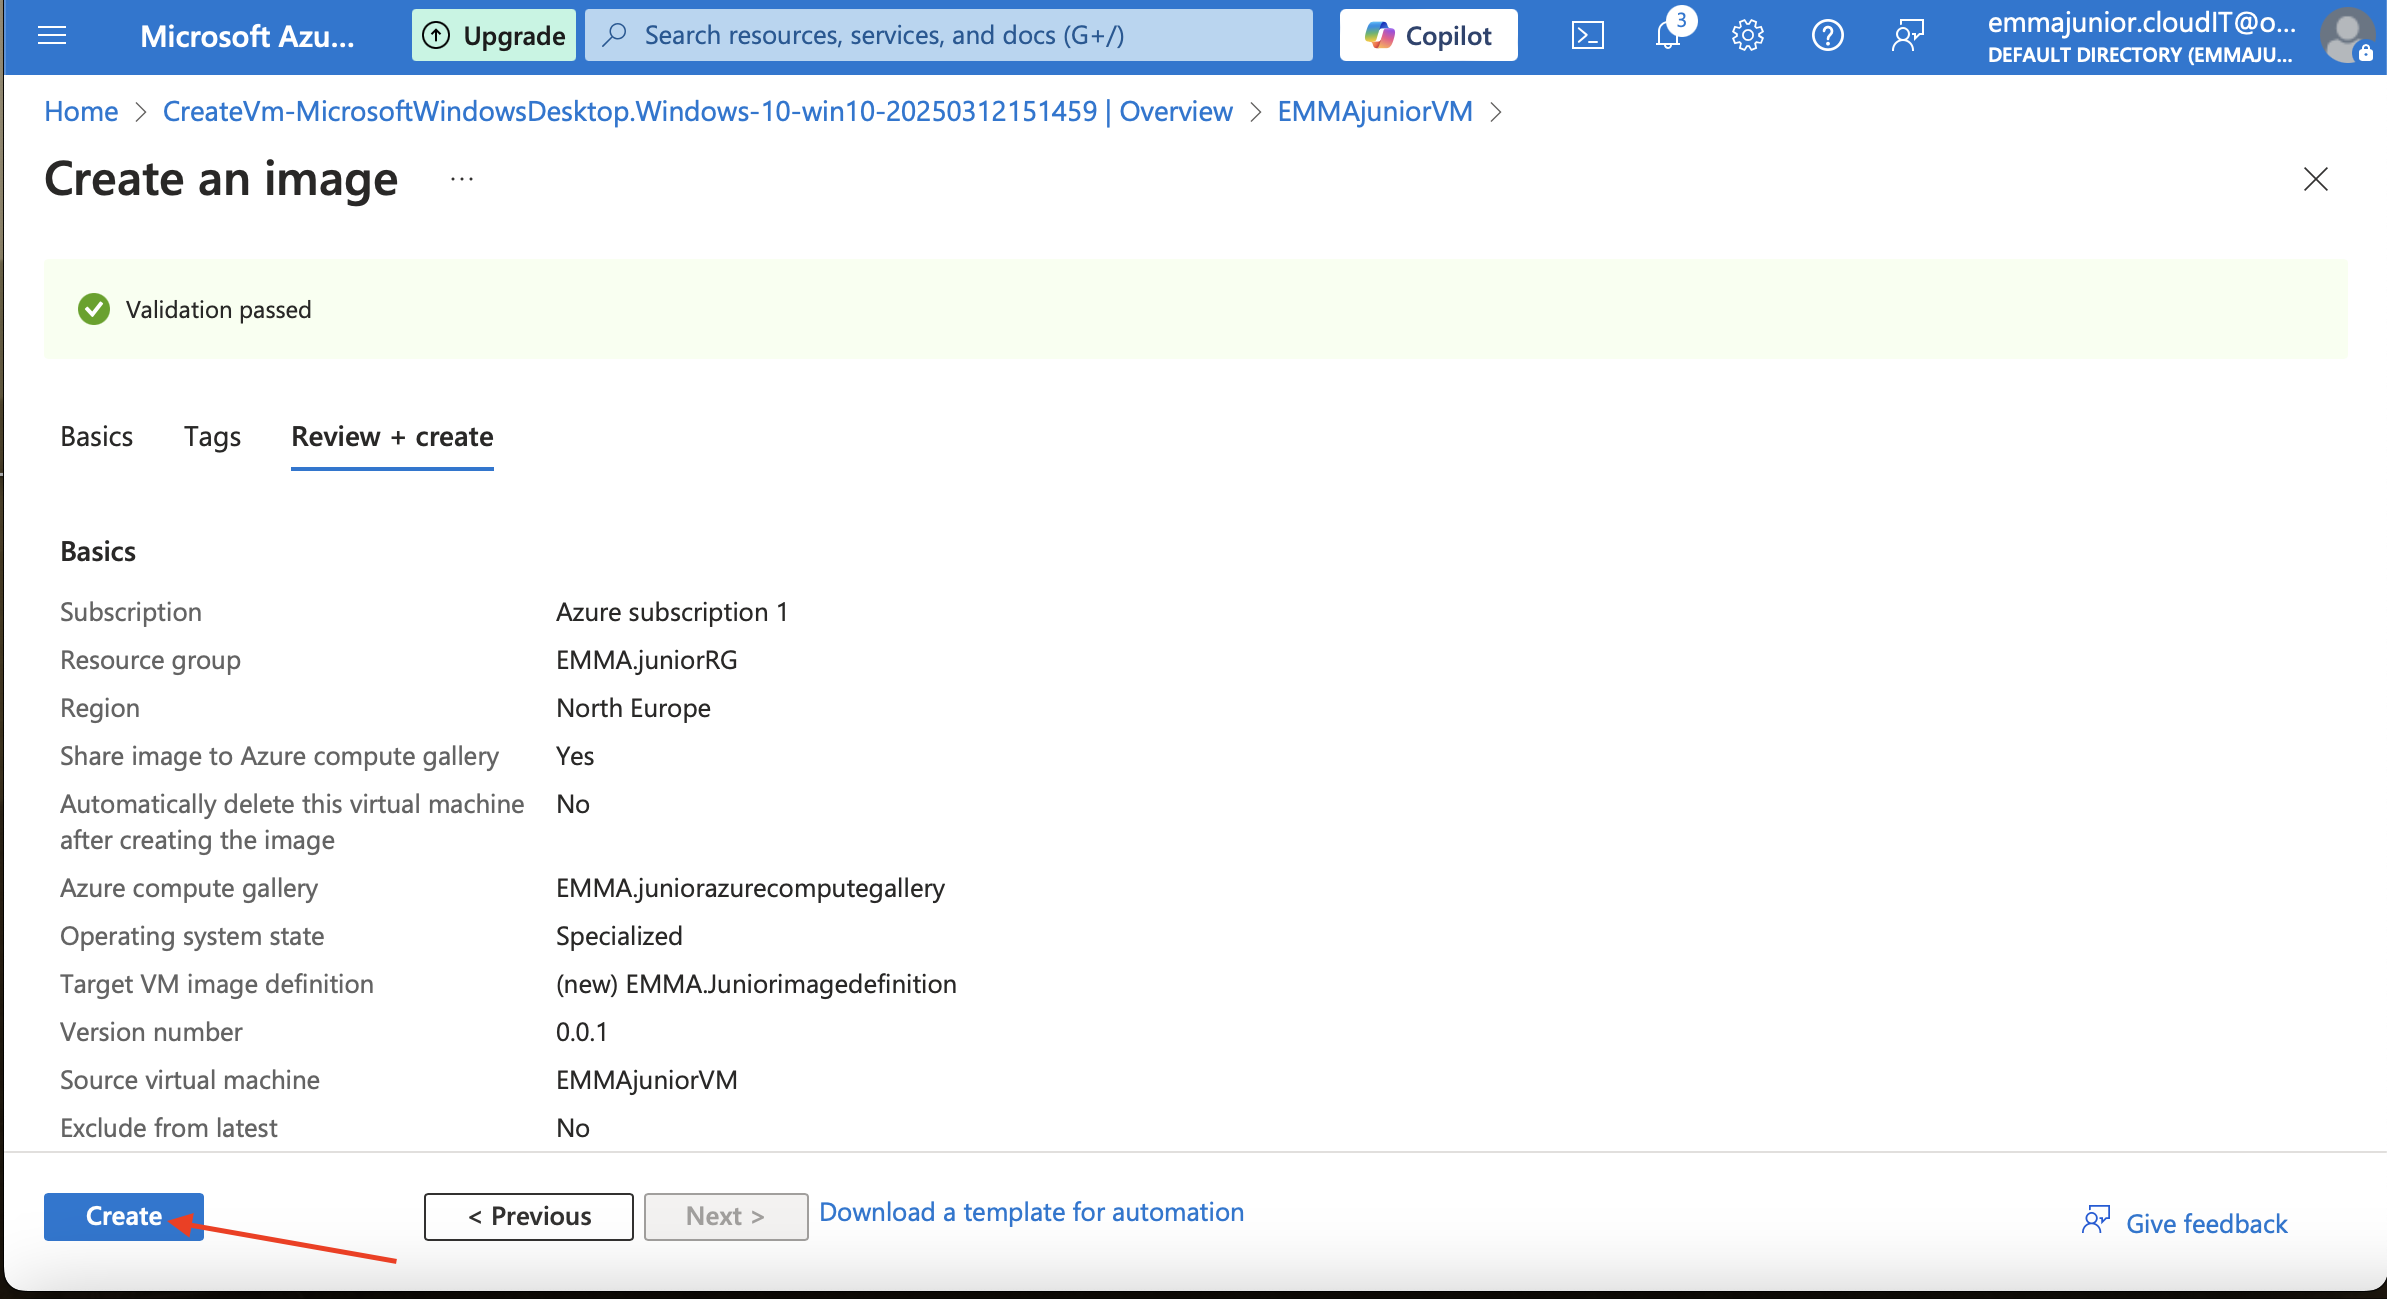Click the user account avatar
Screen dimensions: 2387x1299
(2346, 36)
